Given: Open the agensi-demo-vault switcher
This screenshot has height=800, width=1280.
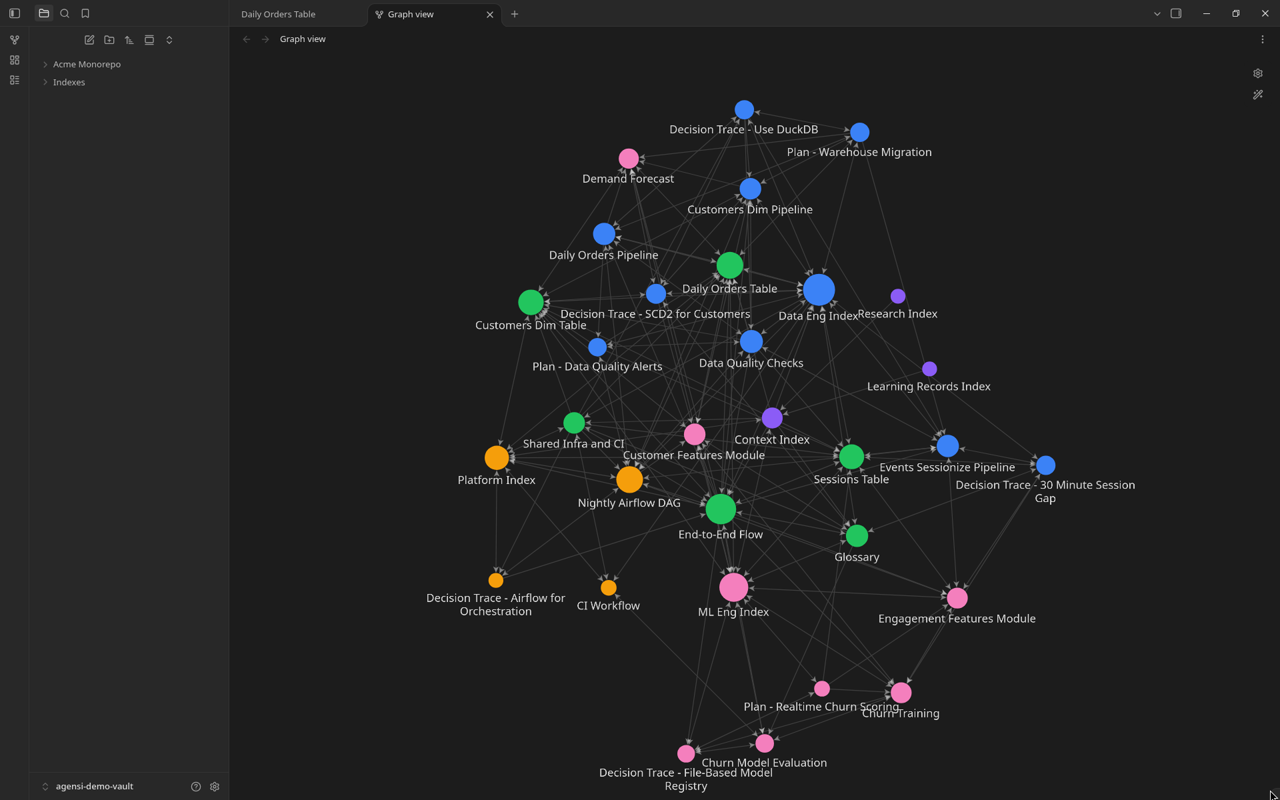Looking at the screenshot, I should point(87,787).
